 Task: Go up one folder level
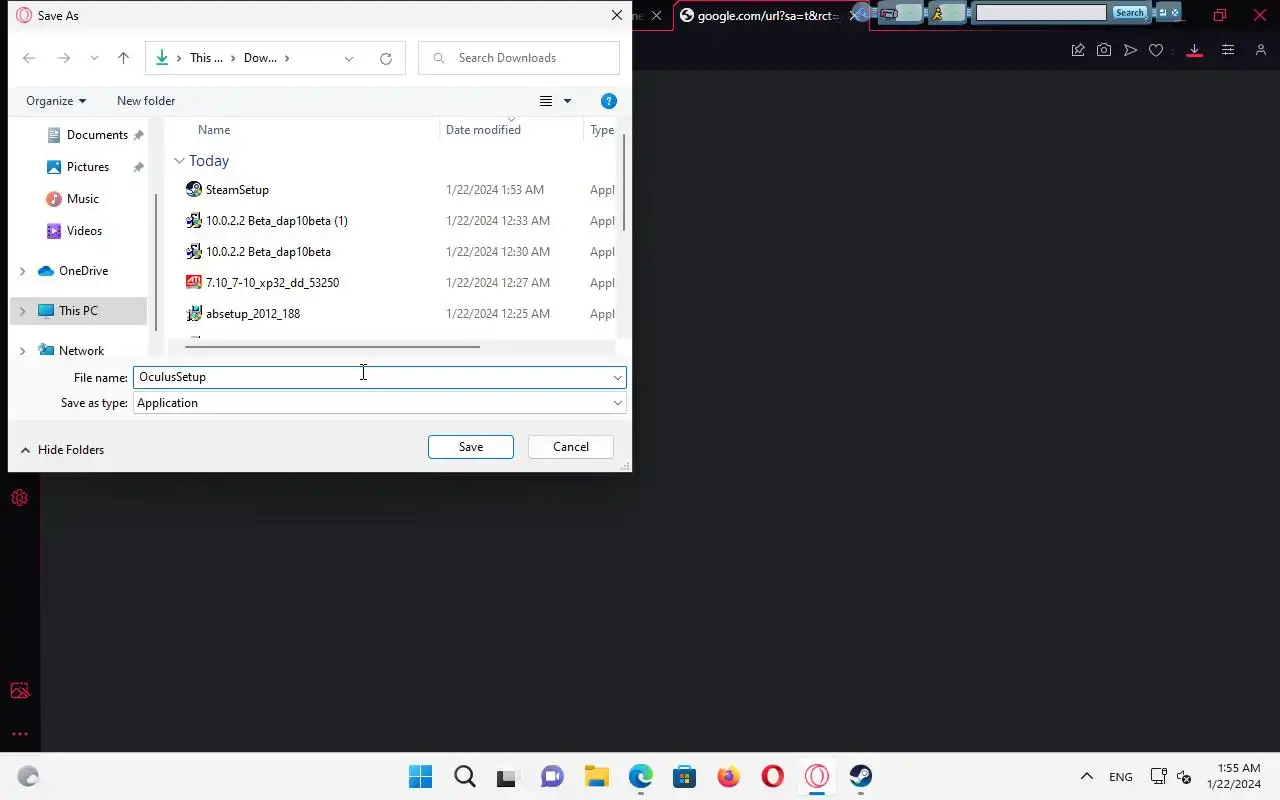coord(123,58)
